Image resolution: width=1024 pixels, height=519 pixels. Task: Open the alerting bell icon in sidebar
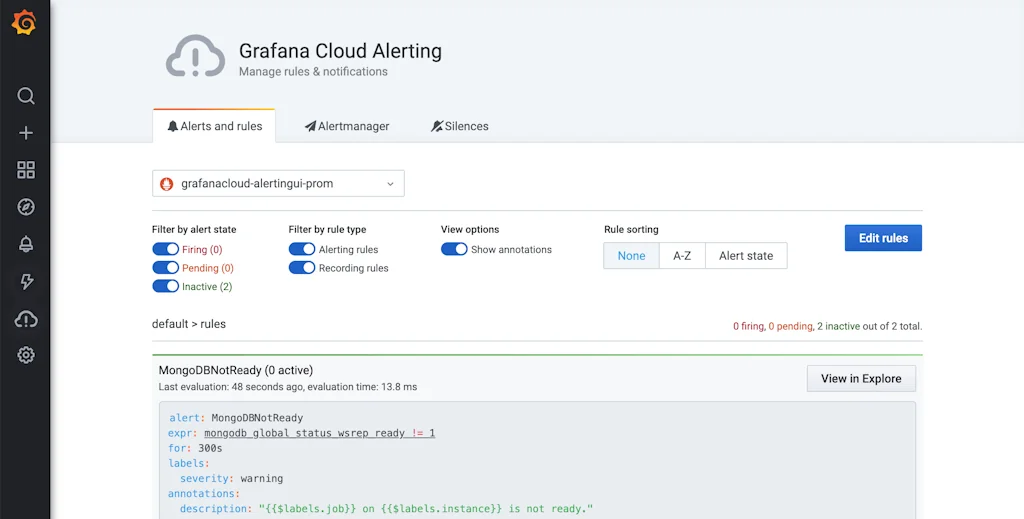[25, 244]
